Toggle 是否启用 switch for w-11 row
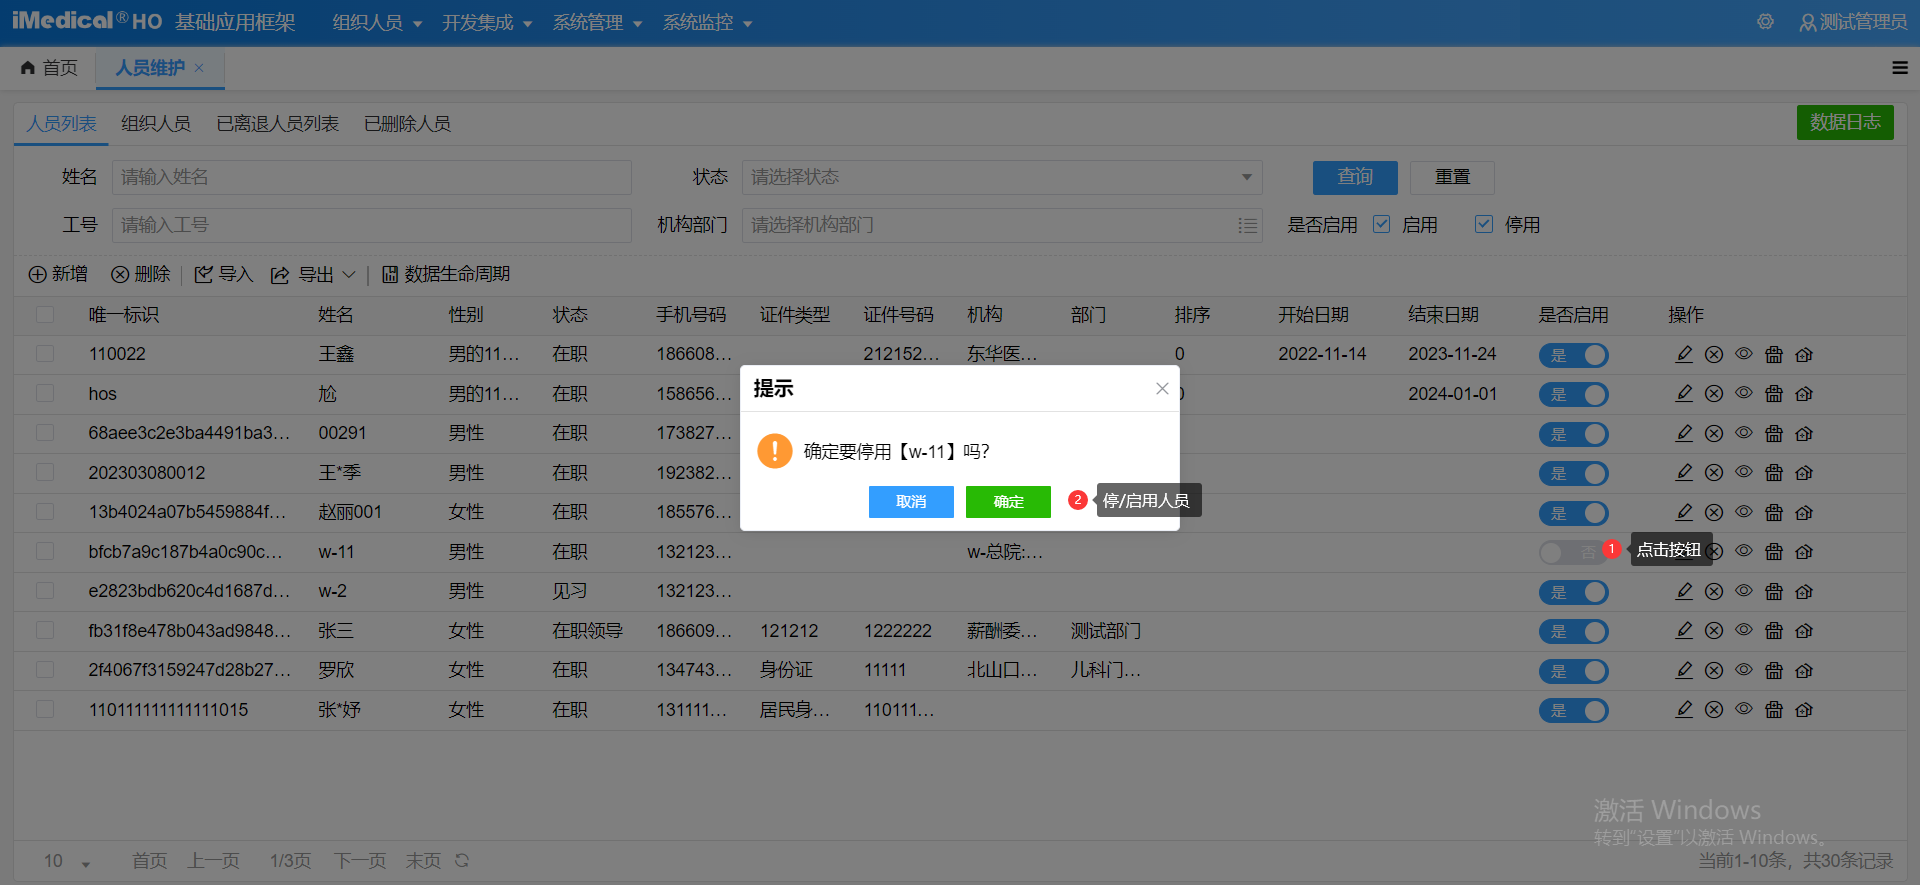The height and width of the screenshot is (885, 1920). 1573,552
